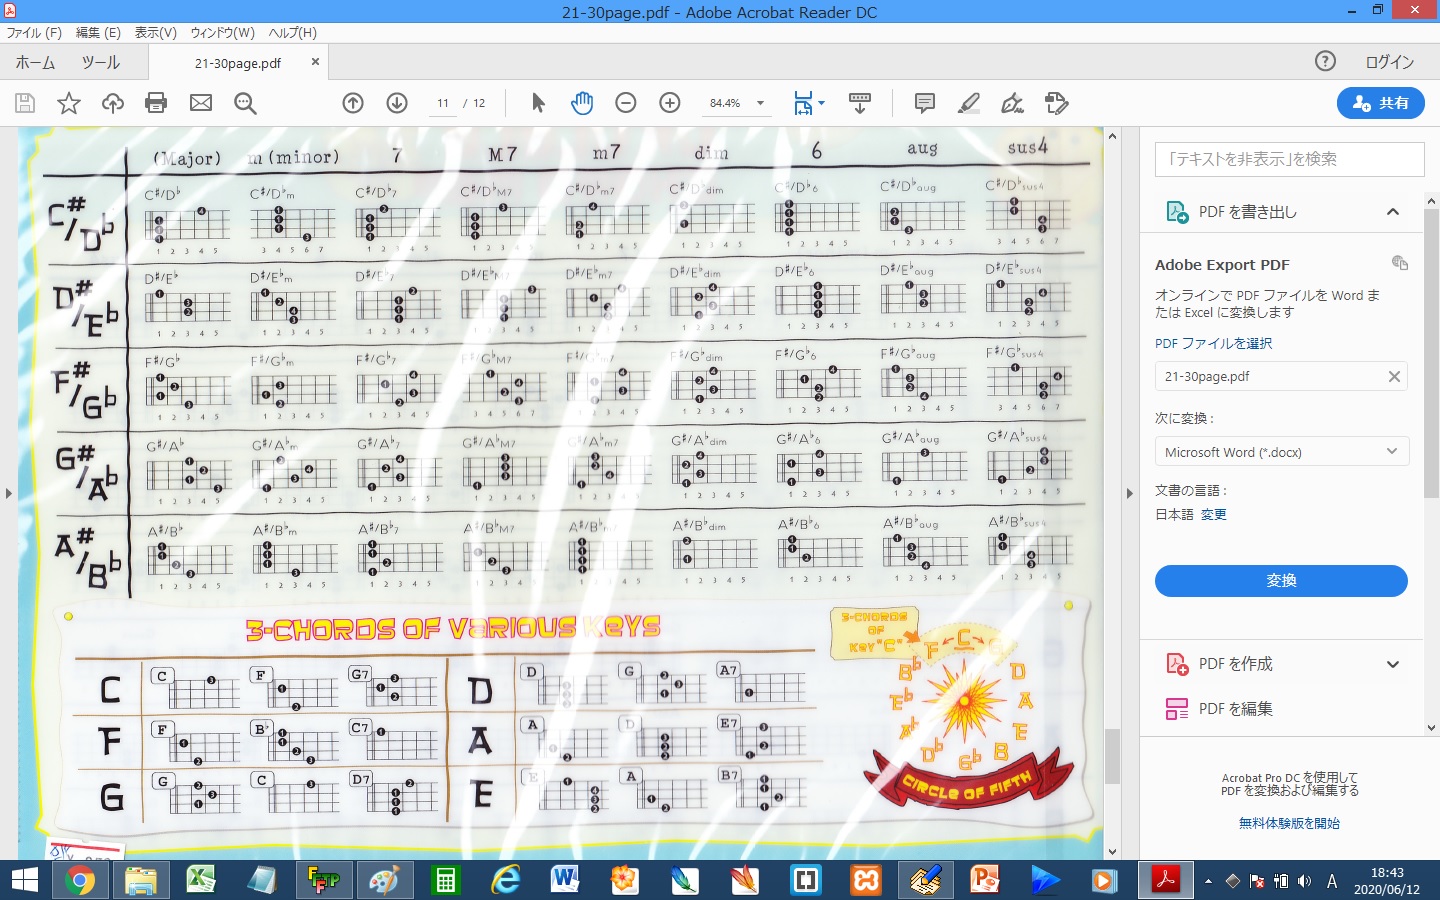Add a sticky note comment
Viewport: 1440px width, 900px height.
(x=925, y=103)
